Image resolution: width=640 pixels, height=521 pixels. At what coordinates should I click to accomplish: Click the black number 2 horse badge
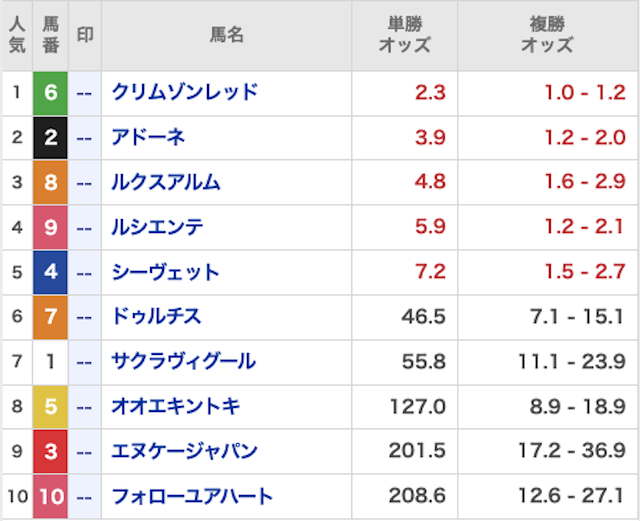tap(50, 138)
